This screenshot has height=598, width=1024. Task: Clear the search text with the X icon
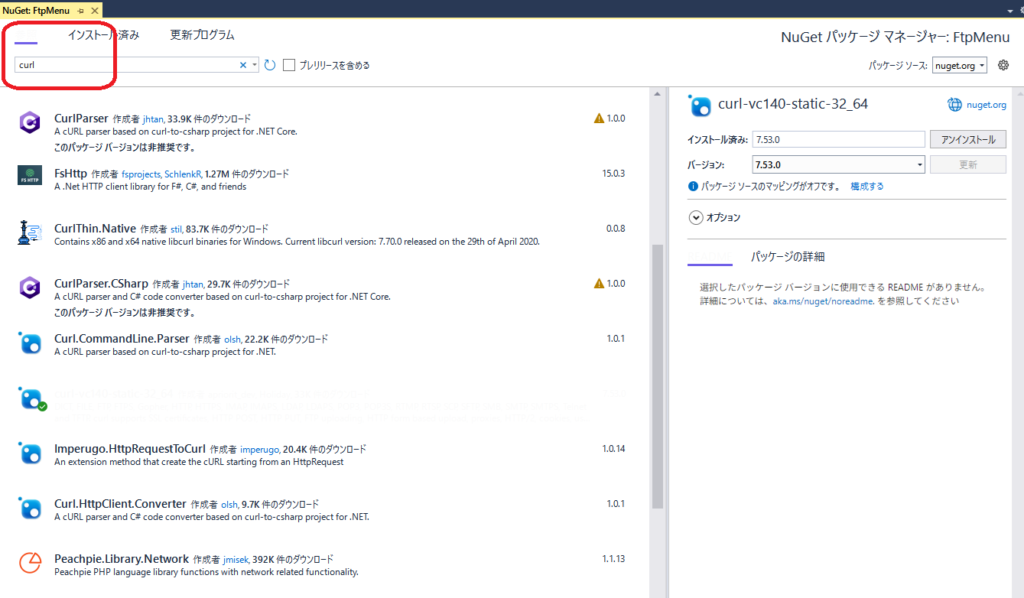243,65
